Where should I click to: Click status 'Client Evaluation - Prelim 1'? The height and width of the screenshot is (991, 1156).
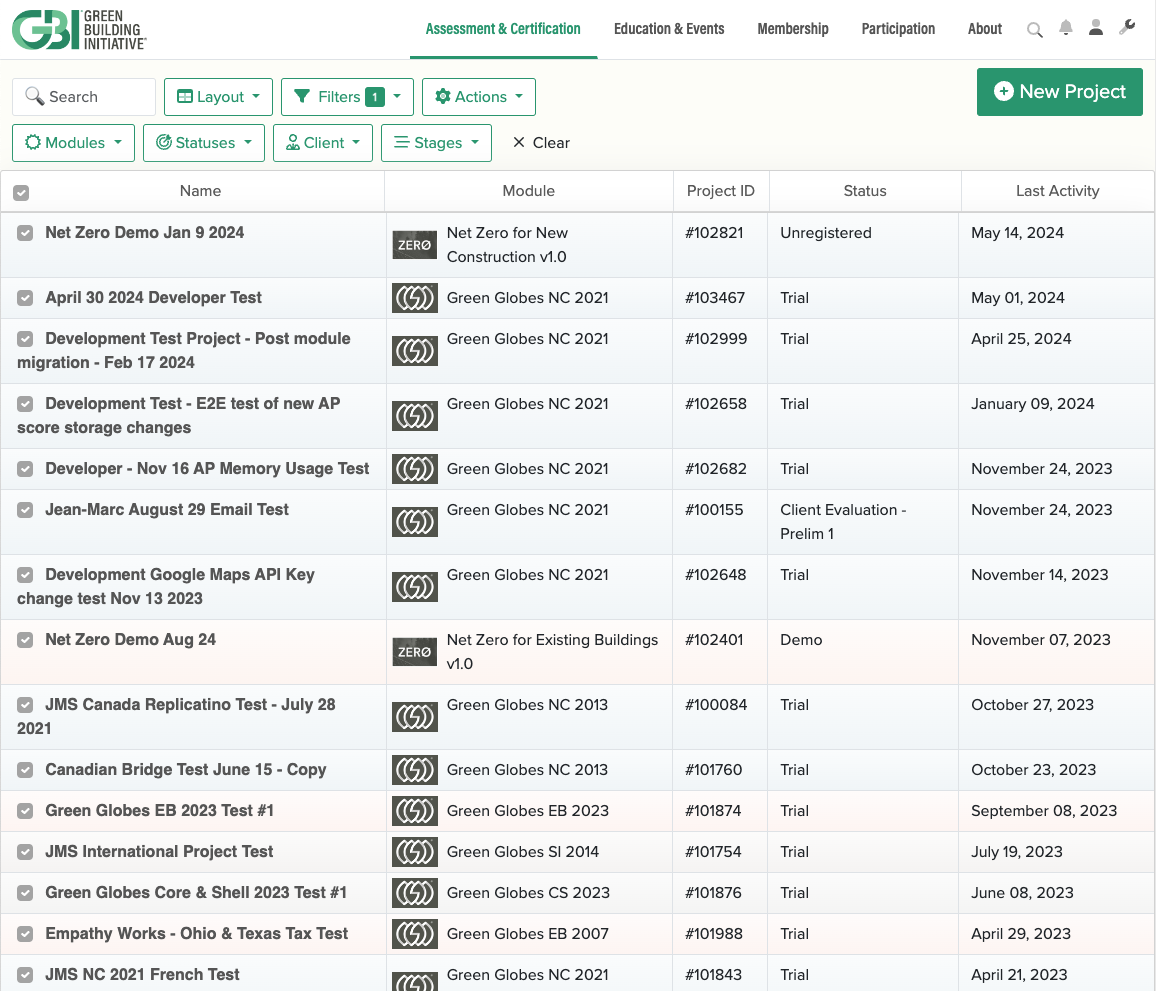843,522
